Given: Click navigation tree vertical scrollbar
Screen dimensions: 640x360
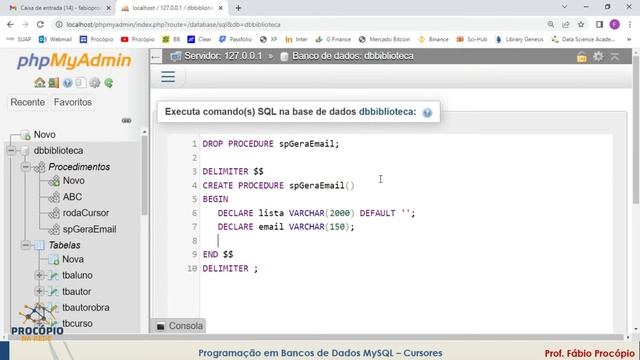Looking at the screenshot, I should [144, 176].
